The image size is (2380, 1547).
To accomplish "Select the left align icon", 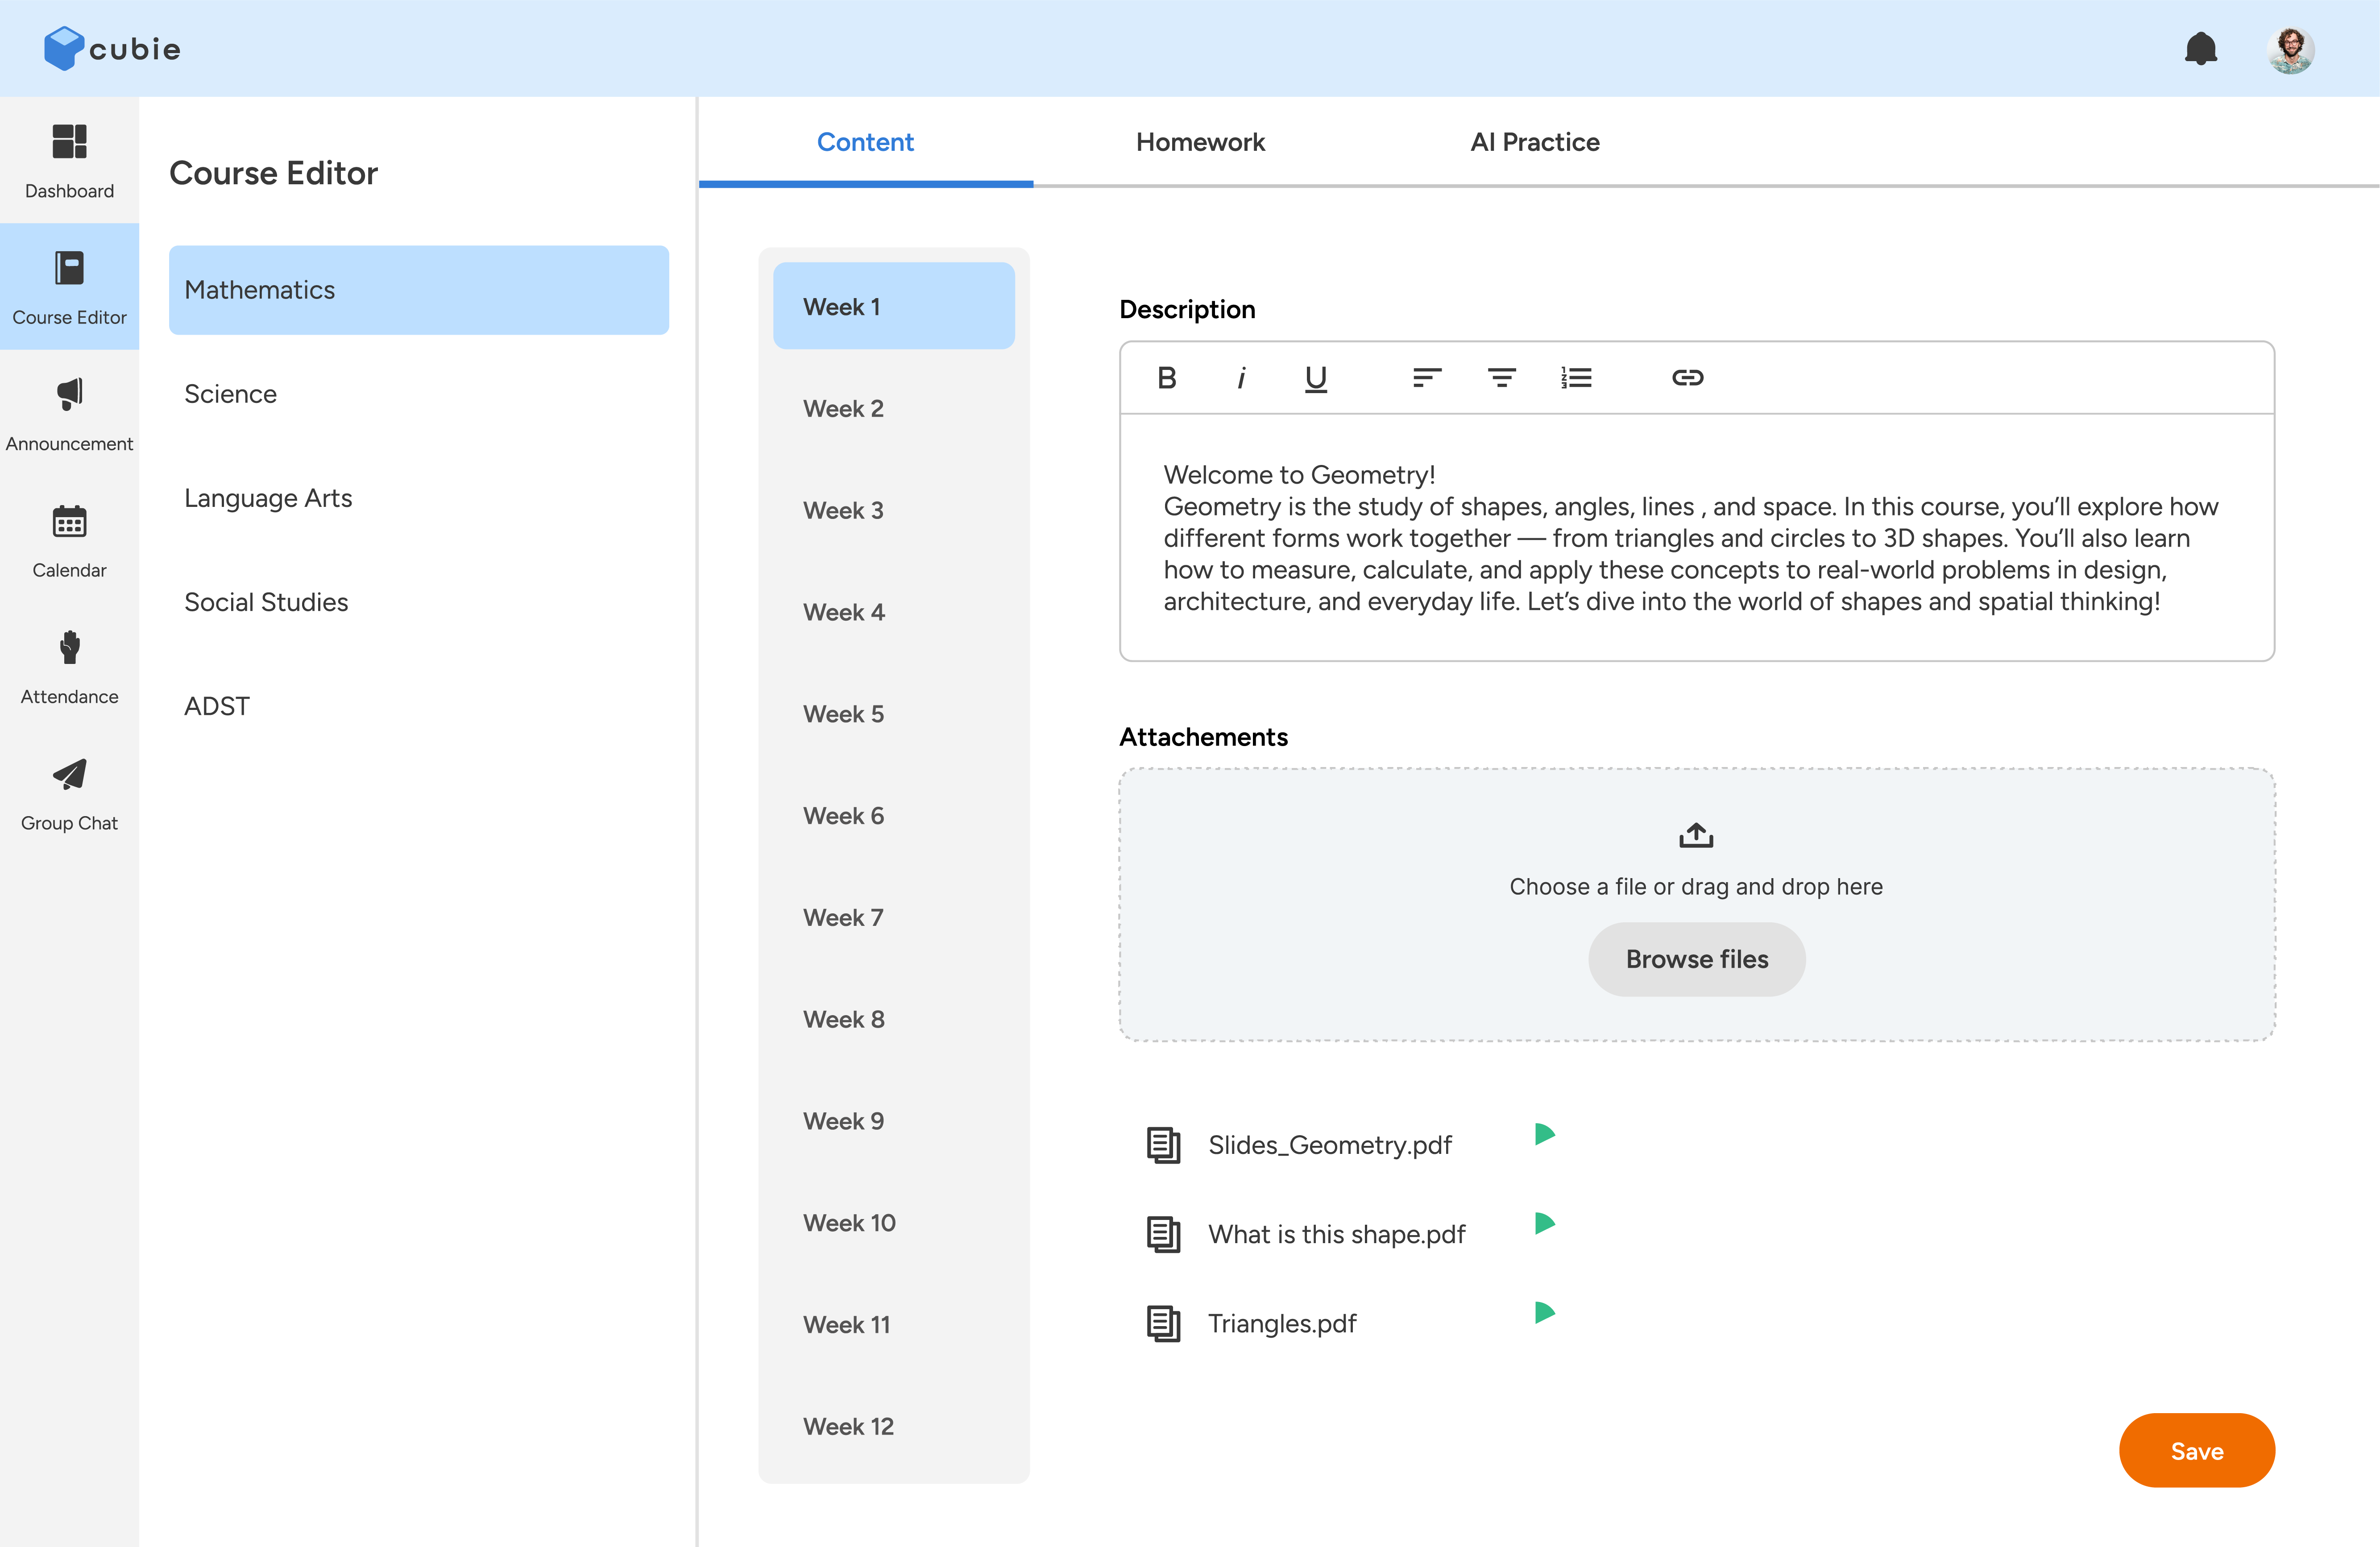I will tap(1427, 378).
